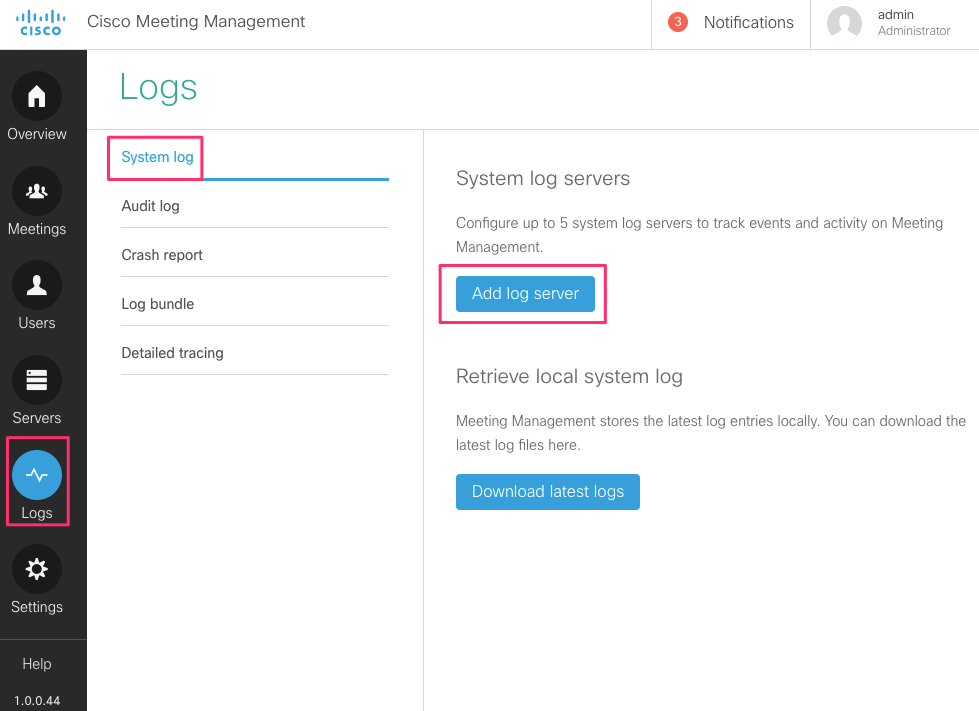This screenshot has width=979, height=711.
Task: Open the Overview home icon
Action: [x=37, y=96]
